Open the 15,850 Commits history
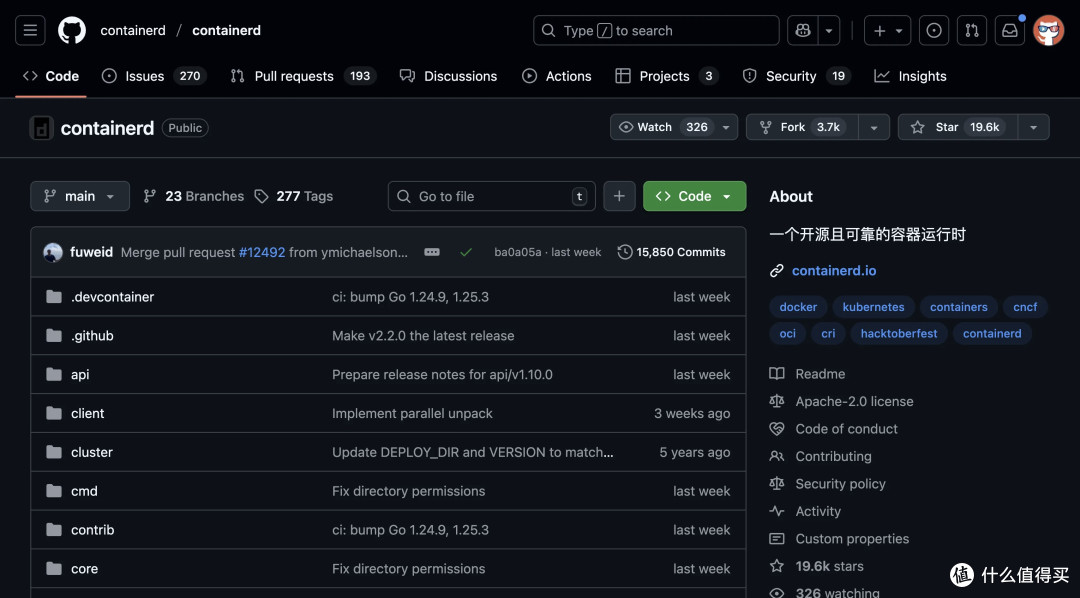 pyautogui.click(x=672, y=252)
